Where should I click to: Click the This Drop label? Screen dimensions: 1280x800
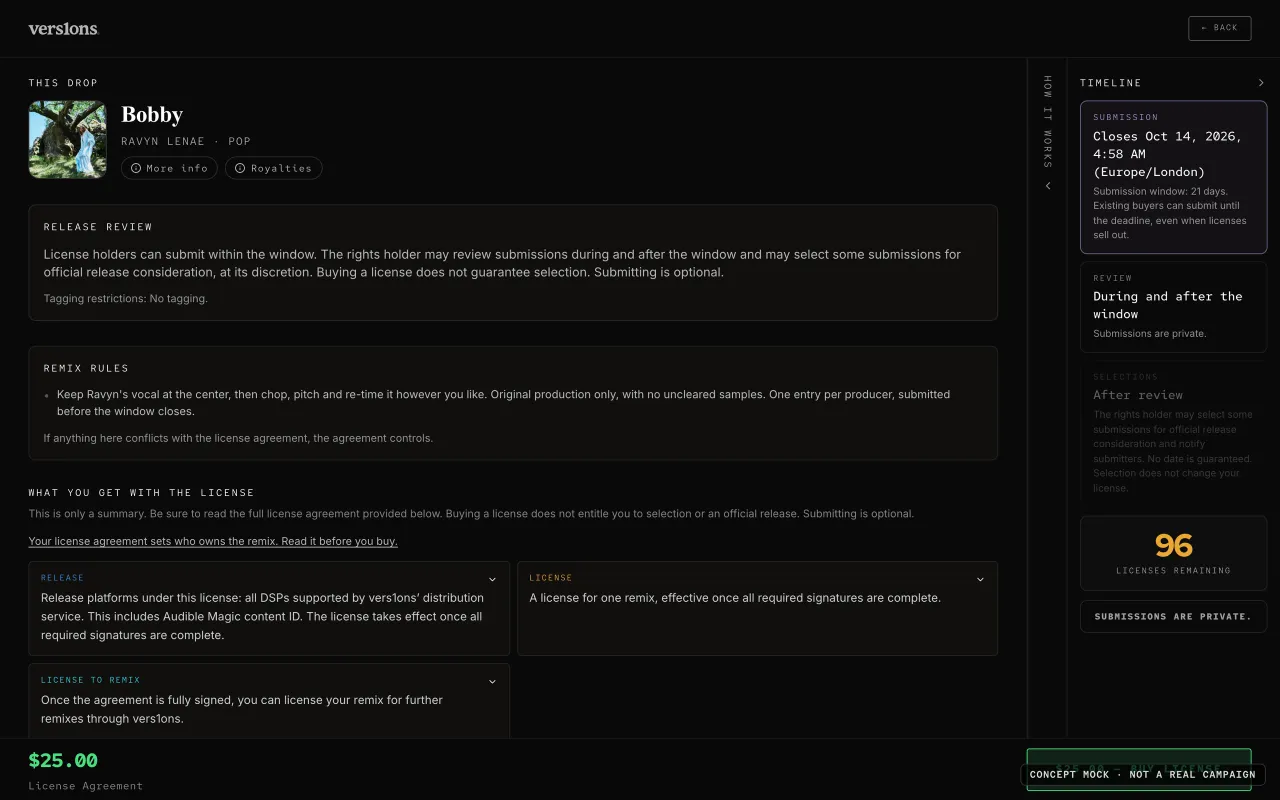click(63, 83)
